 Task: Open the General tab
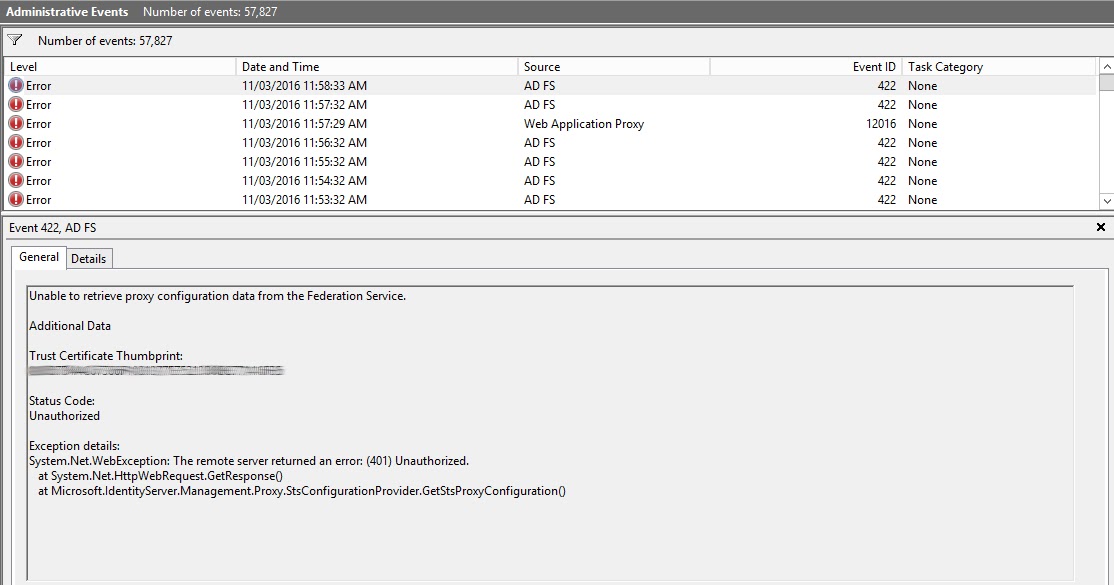38,257
